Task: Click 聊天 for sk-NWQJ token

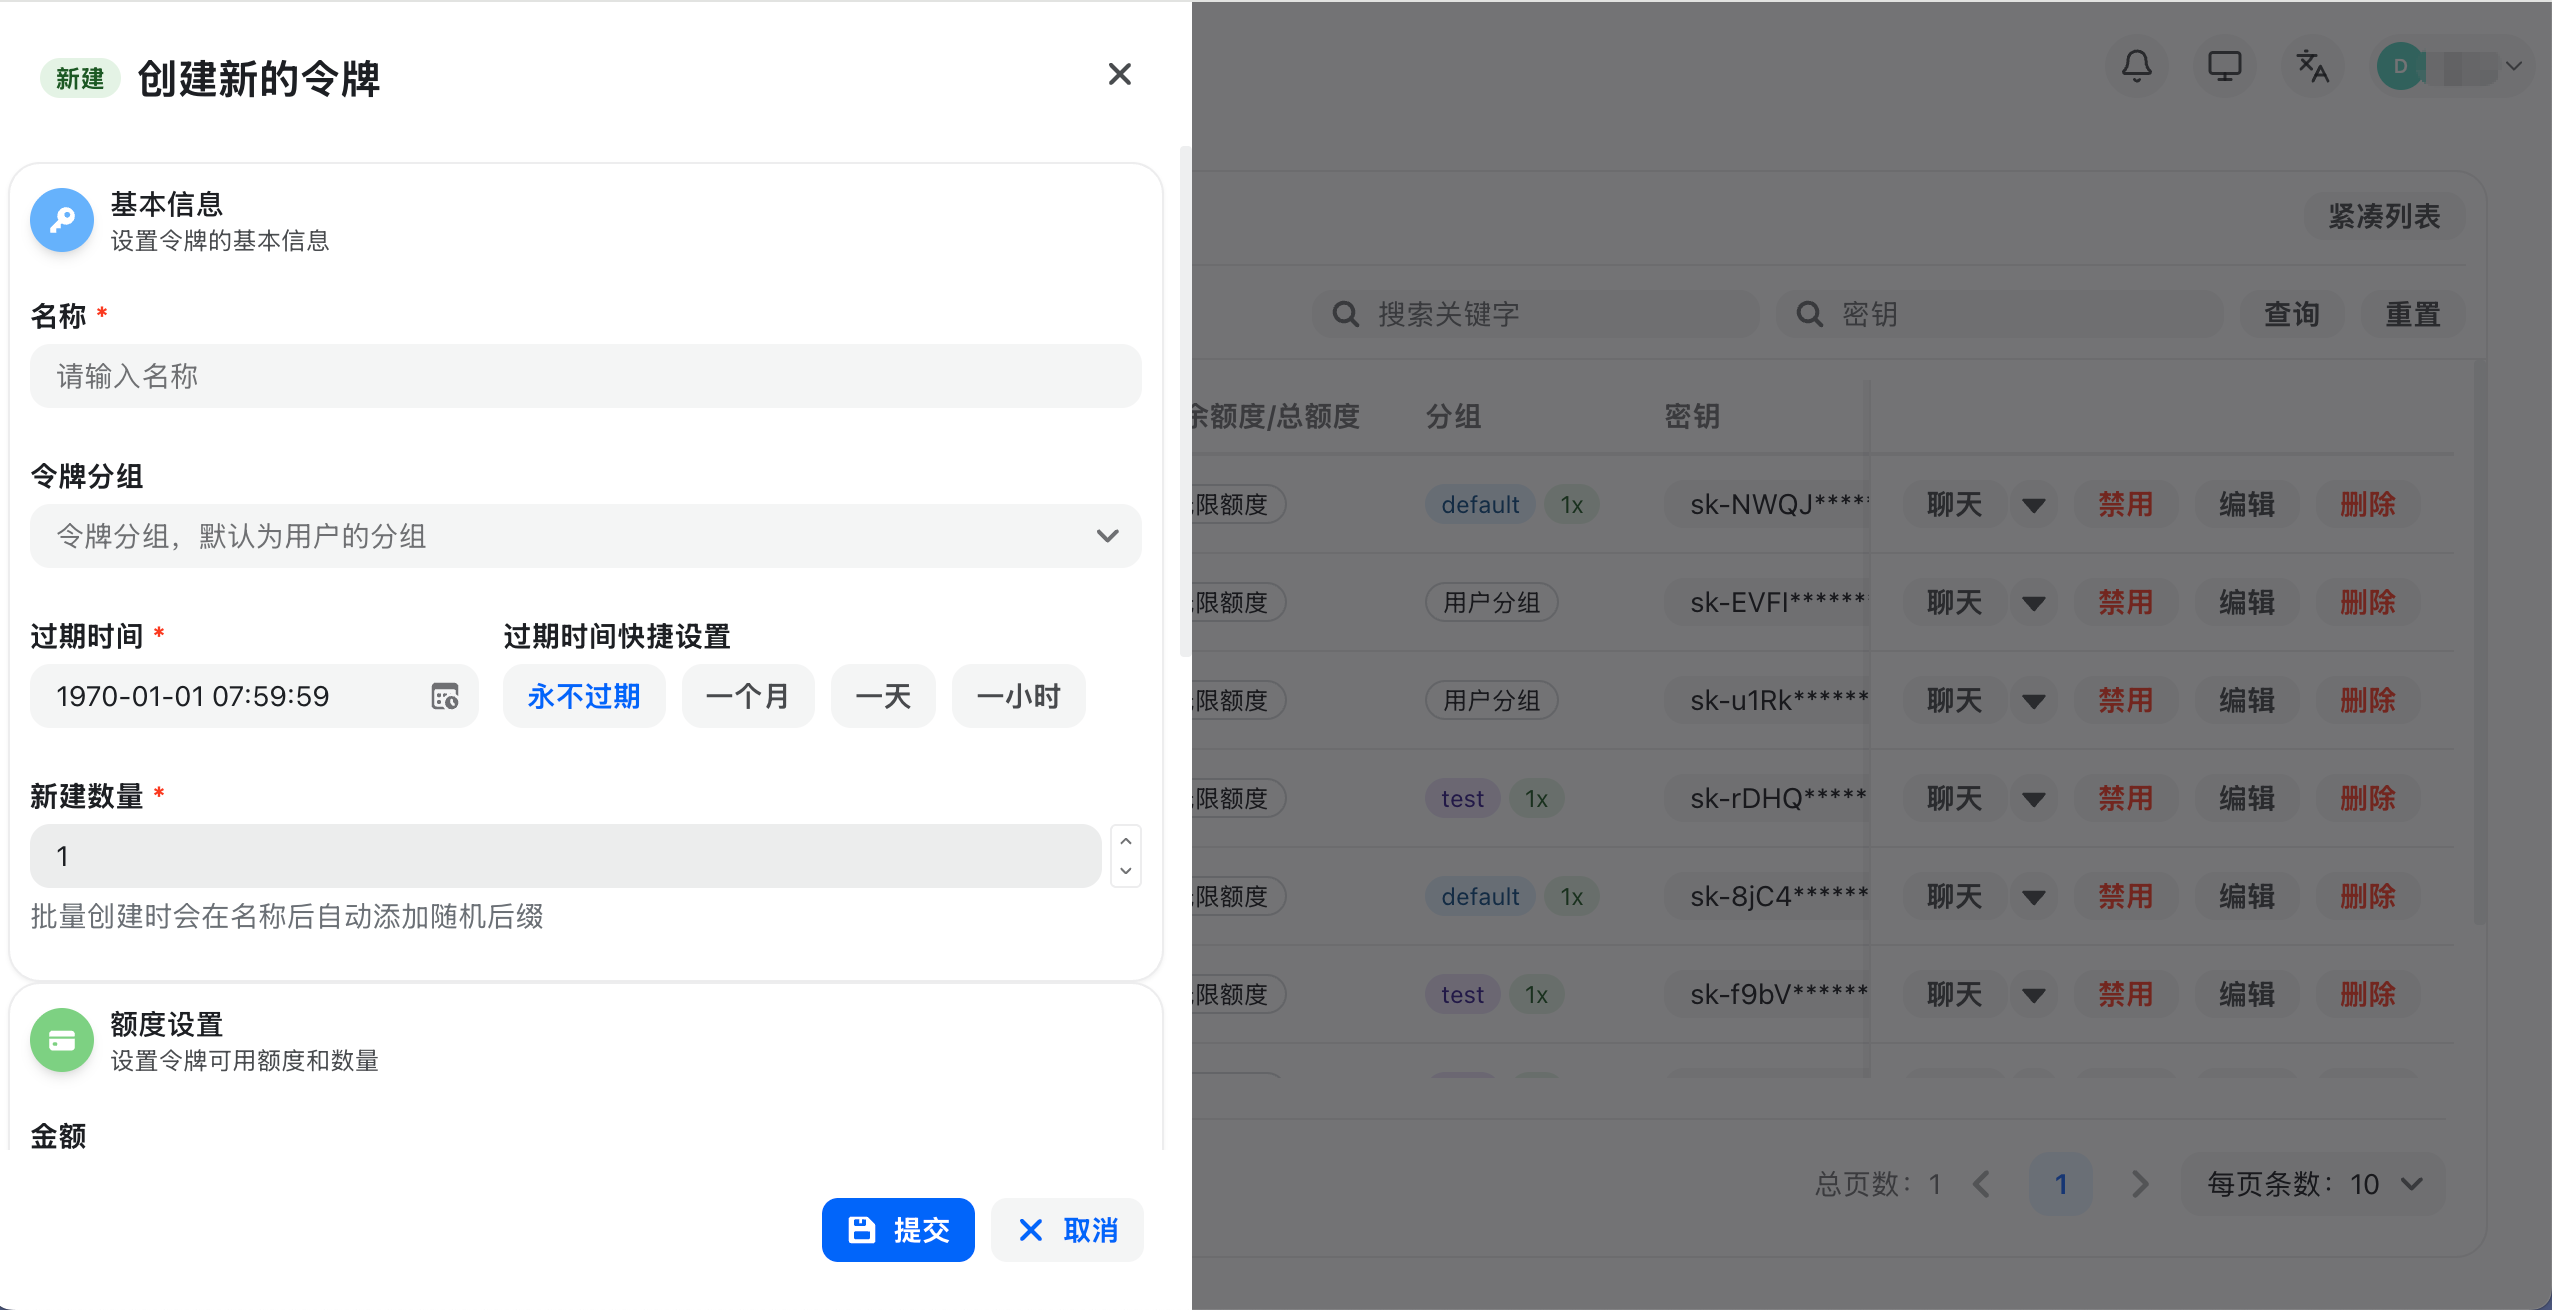Action: 1954,504
